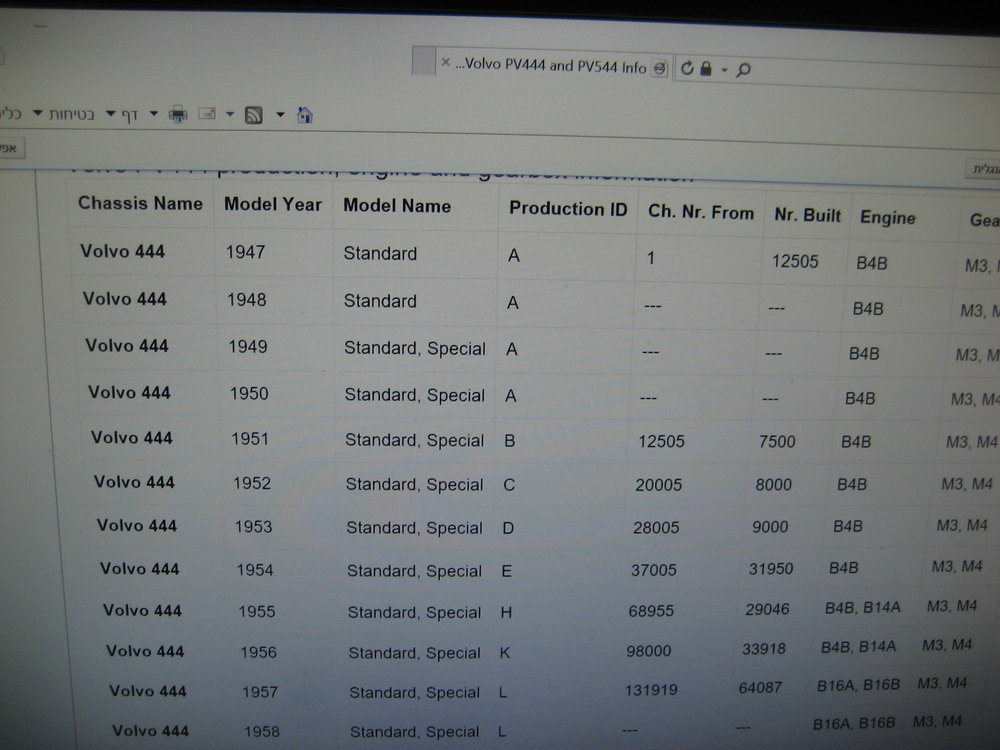Image resolution: width=1000 pixels, height=750 pixels.
Task: Click the Print icon
Action: (178, 114)
